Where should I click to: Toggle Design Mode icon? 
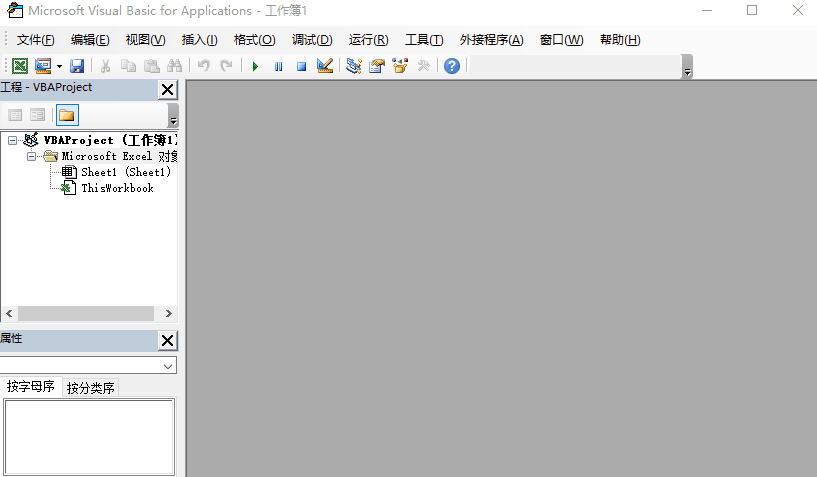point(325,66)
